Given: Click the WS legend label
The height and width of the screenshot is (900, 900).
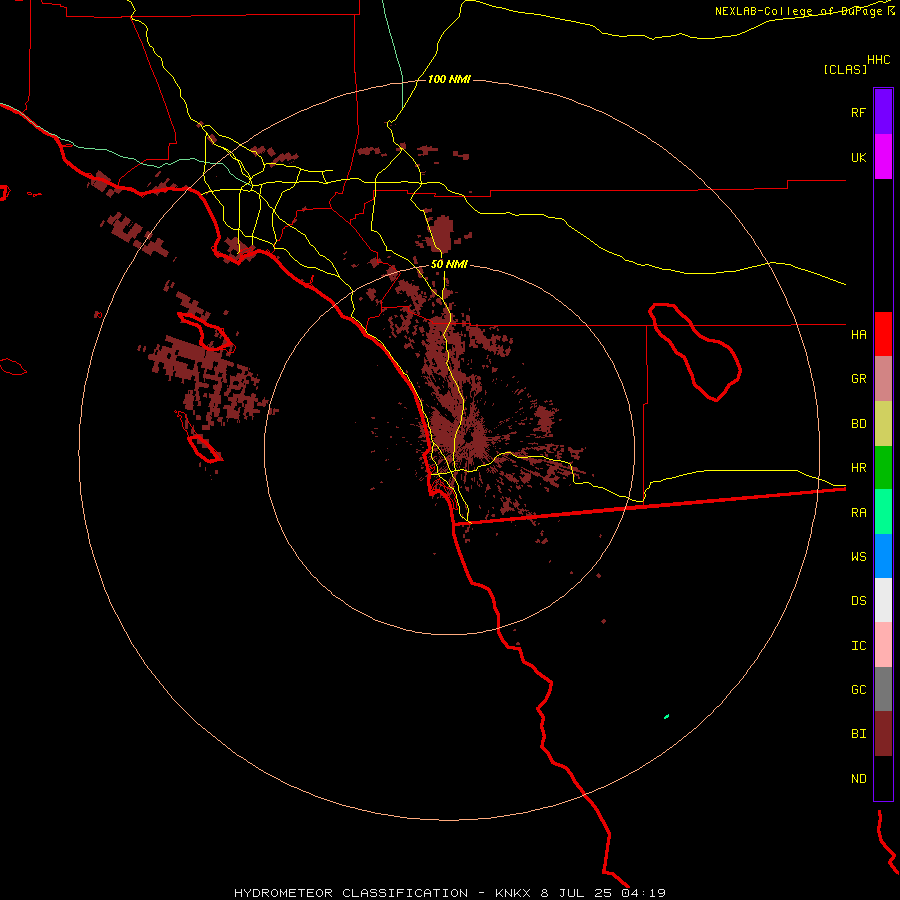Looking at the screenshot, I should (858, 556).
